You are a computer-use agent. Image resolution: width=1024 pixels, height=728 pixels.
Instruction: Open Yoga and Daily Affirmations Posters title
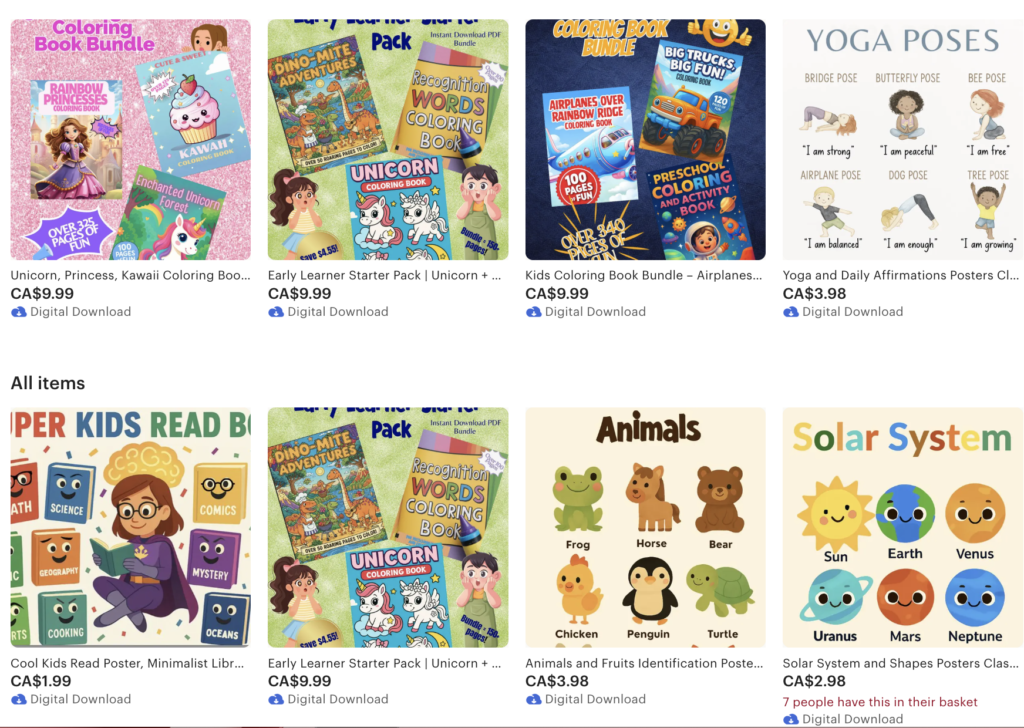pos(901,276)
